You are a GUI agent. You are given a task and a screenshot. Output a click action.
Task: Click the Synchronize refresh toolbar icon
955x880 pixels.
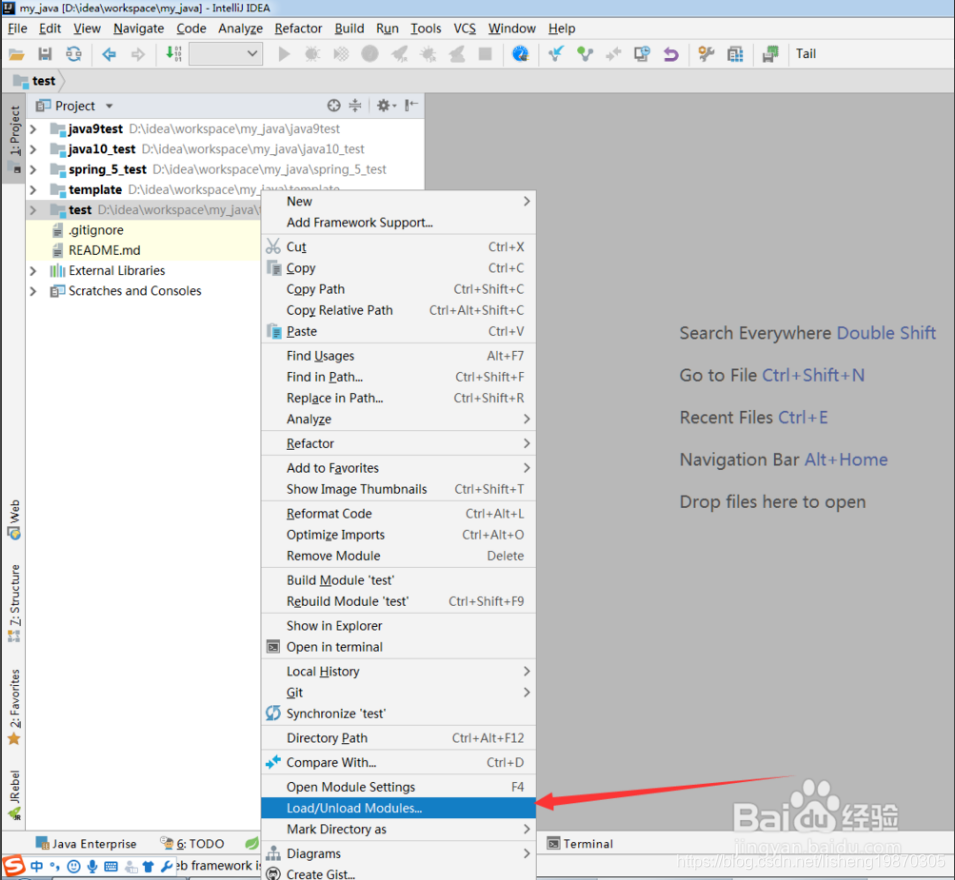coord(74,54)
